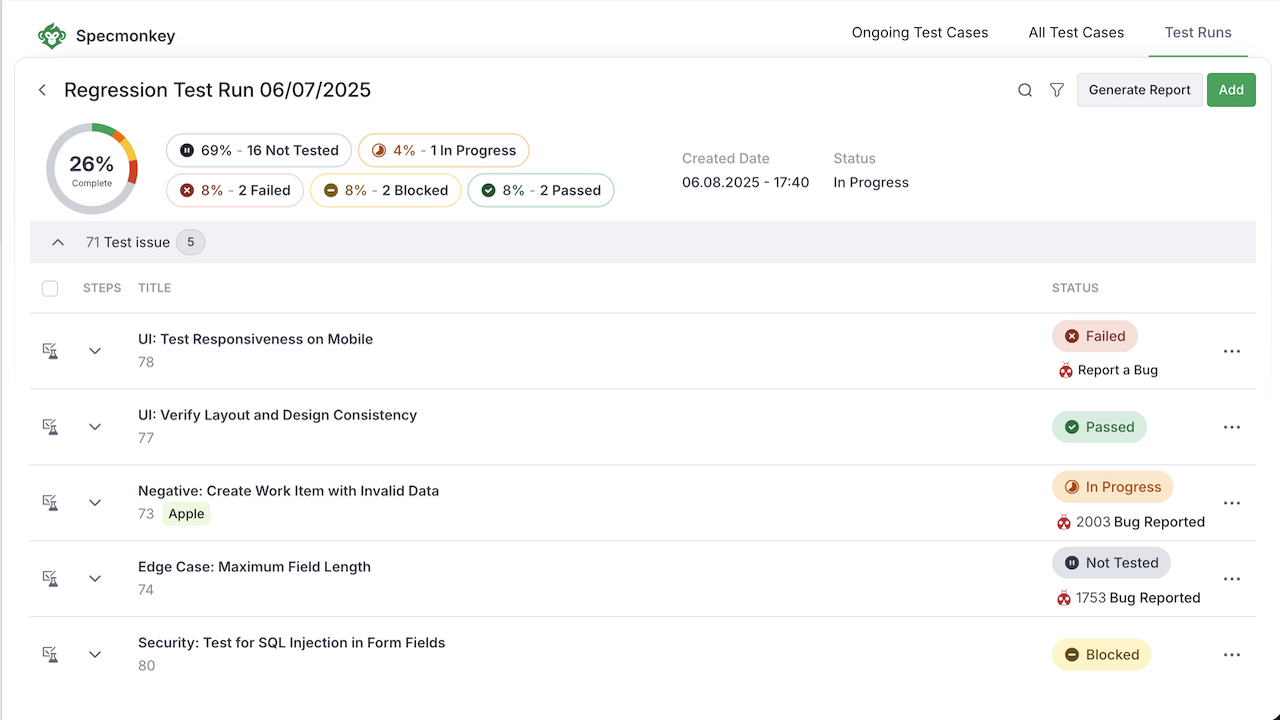
Task: Click the Specmonkey monkey logo
Action: 52,36
